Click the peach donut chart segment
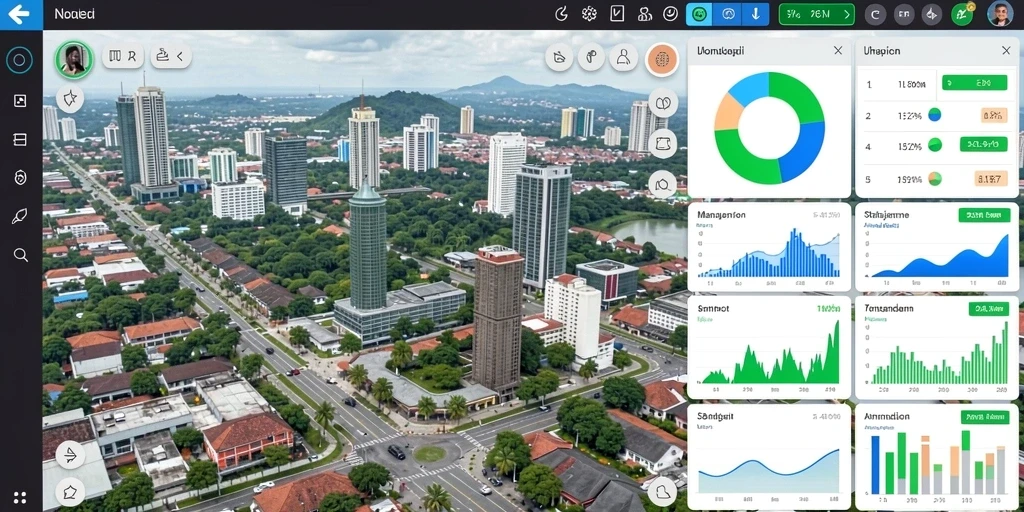 pyautogui.click(x=726, y=114)
